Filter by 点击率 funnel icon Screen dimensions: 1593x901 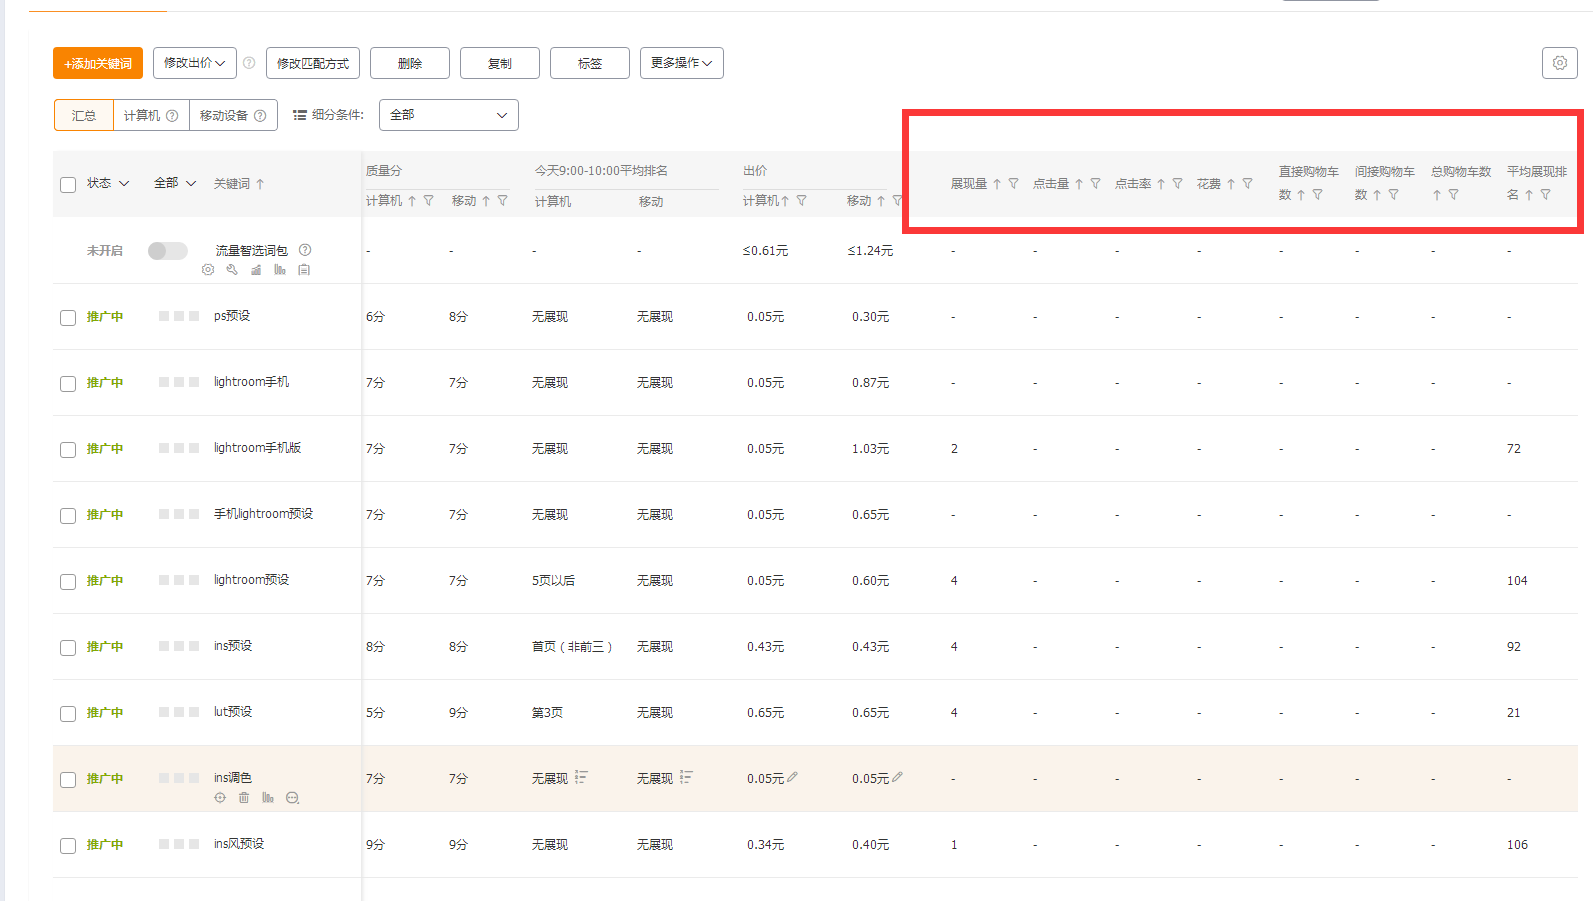point(1177,184)
